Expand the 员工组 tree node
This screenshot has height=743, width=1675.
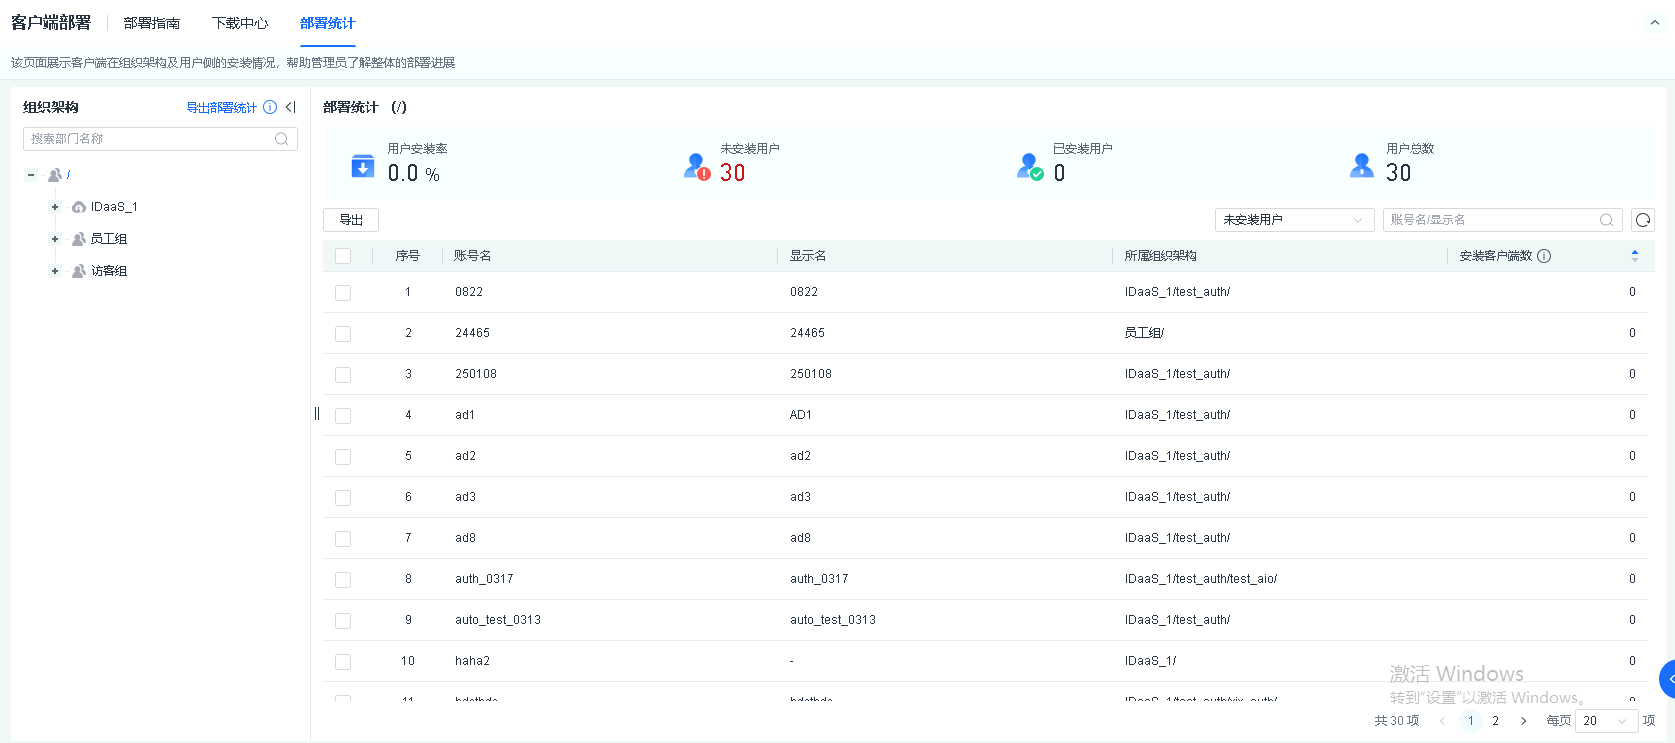55,239
